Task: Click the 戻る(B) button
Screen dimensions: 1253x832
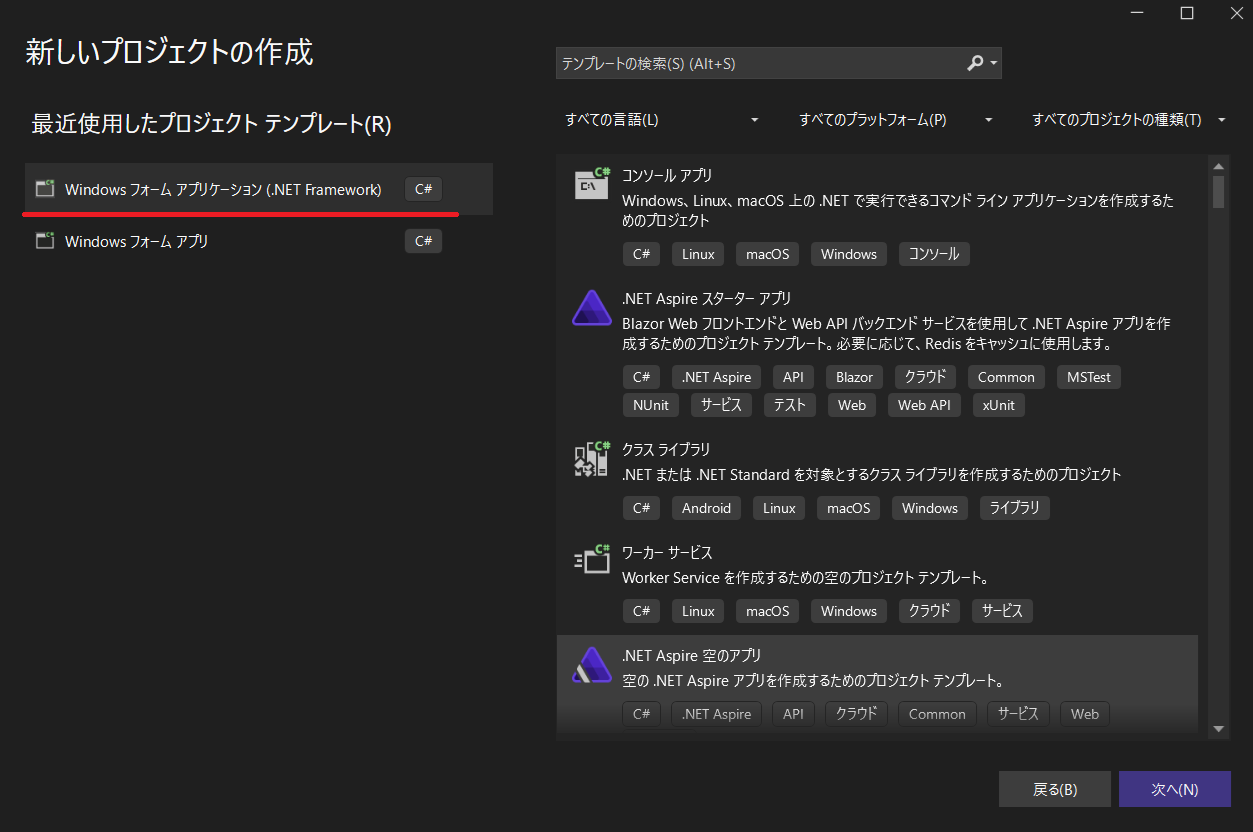Action: pos(1054,788)
